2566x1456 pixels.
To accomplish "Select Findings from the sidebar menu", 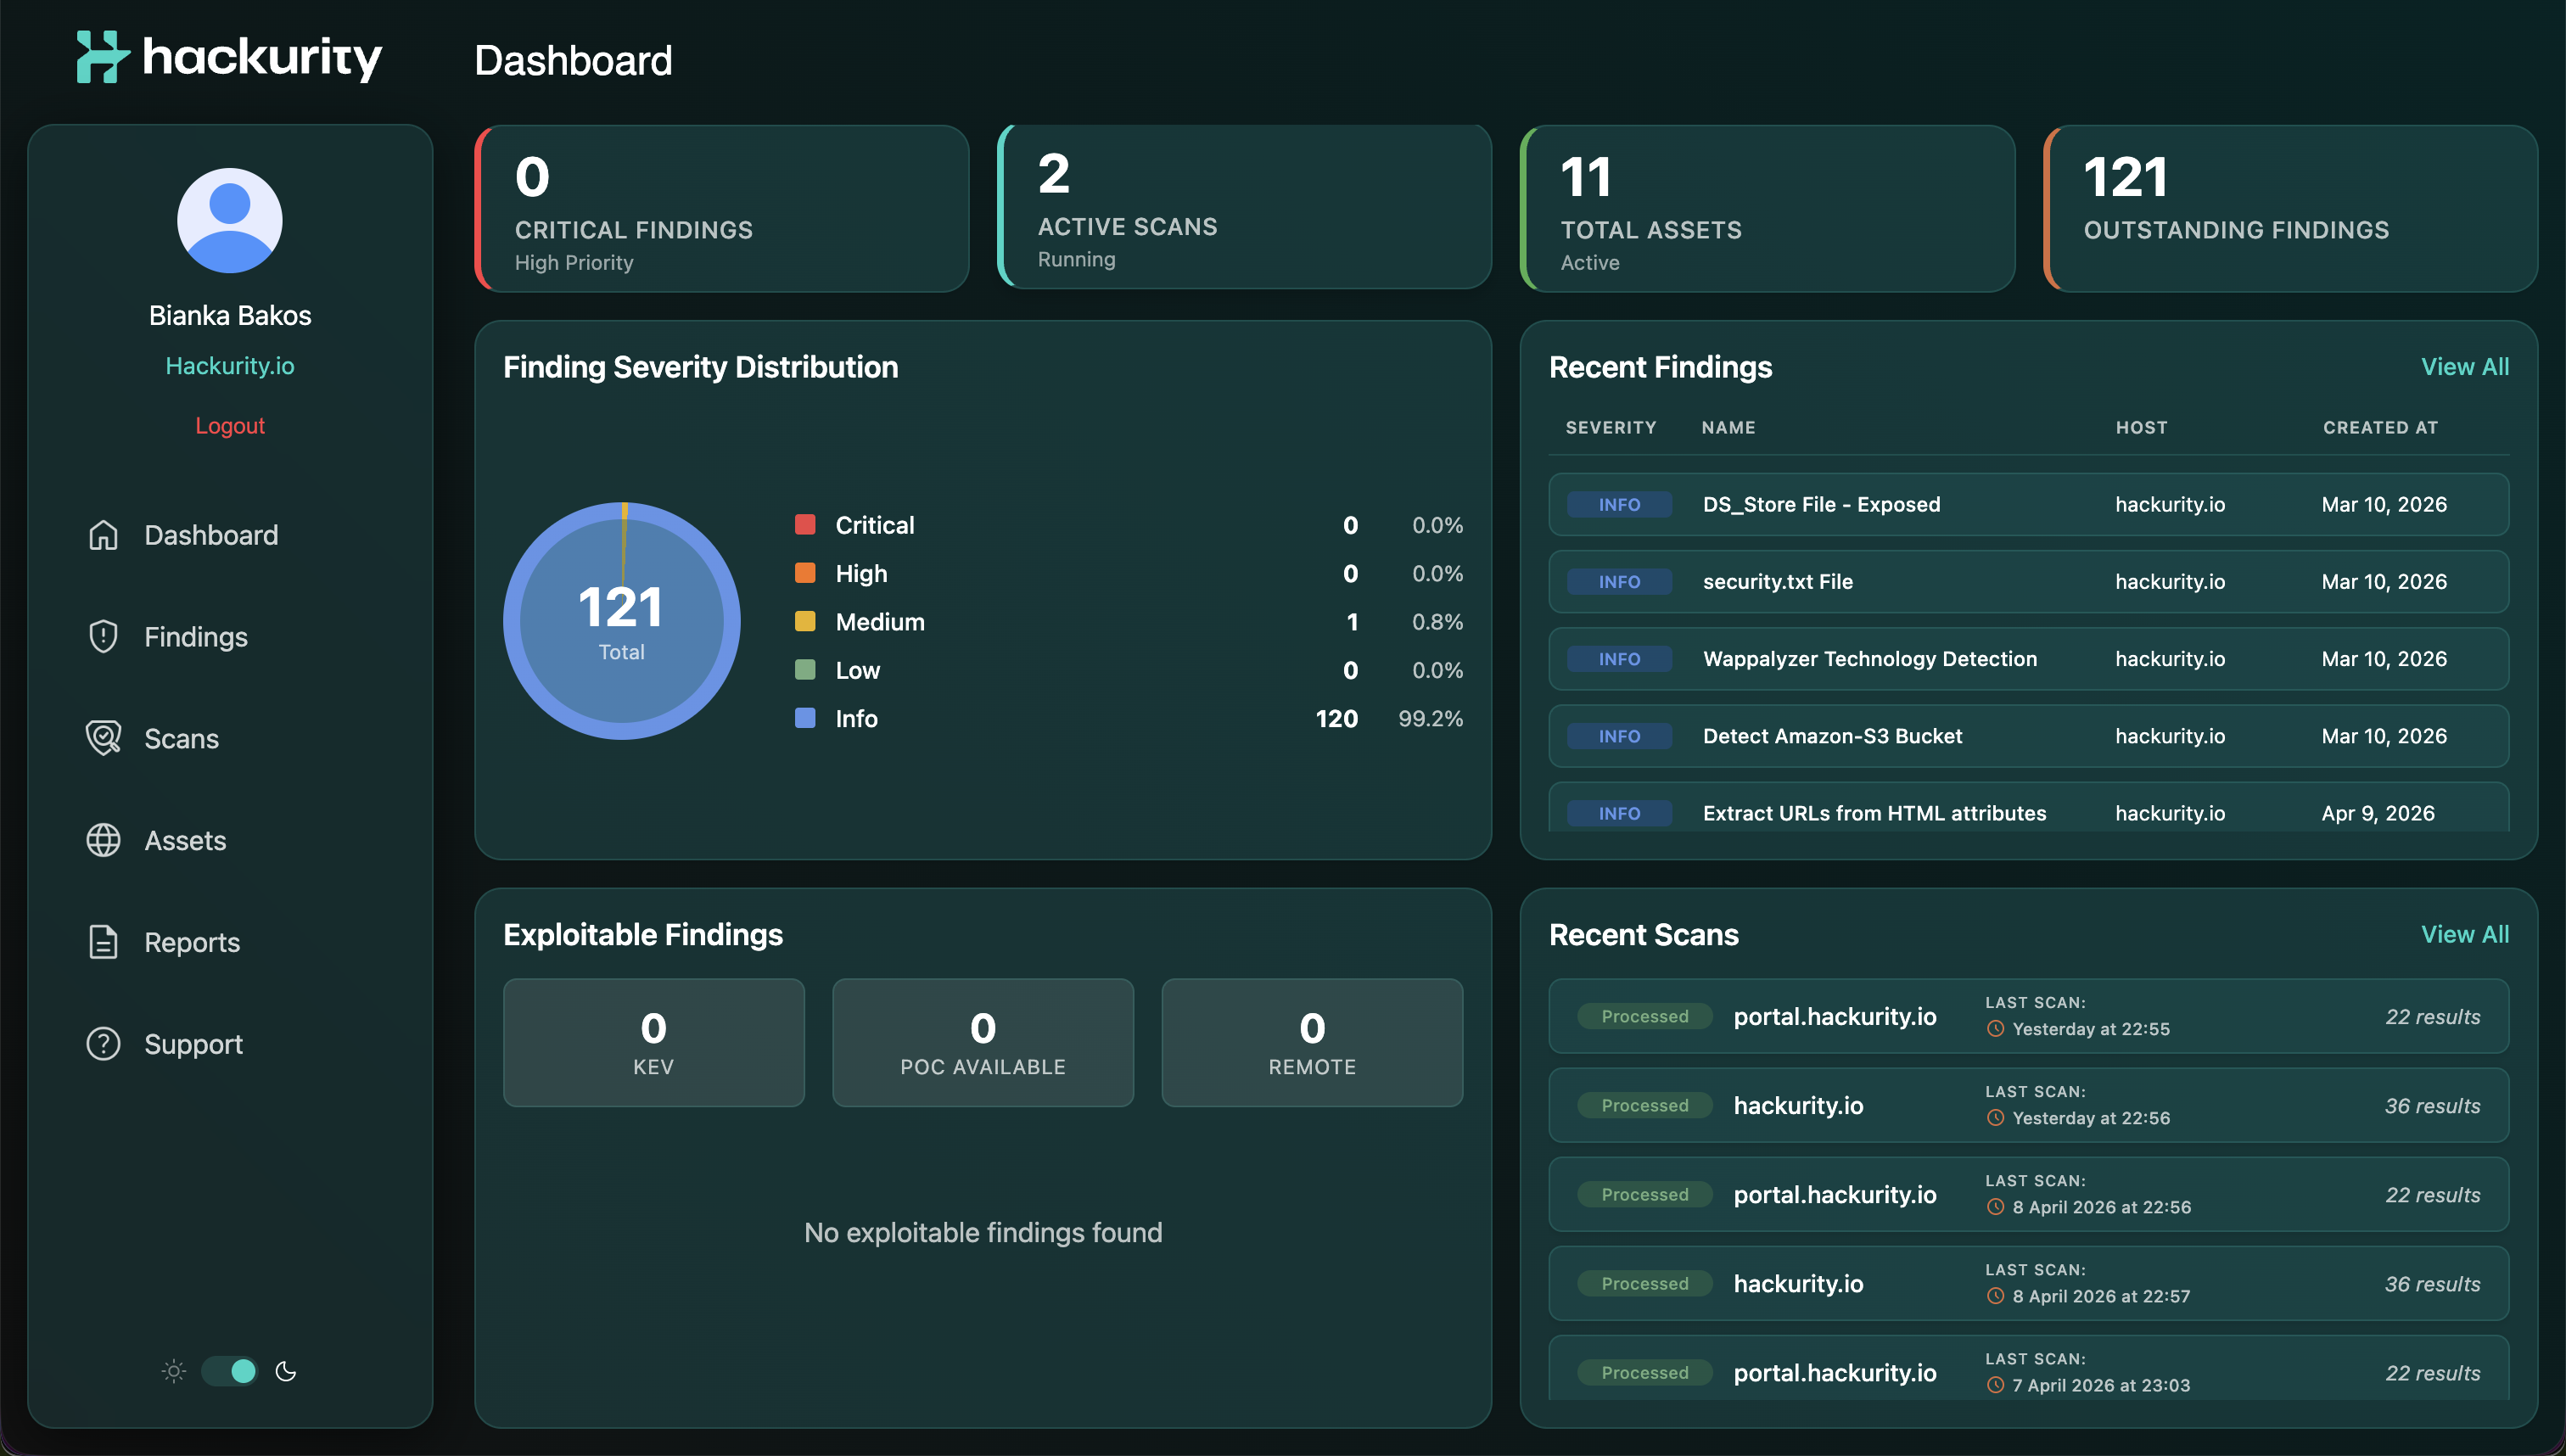I will [x=196, y=636].
